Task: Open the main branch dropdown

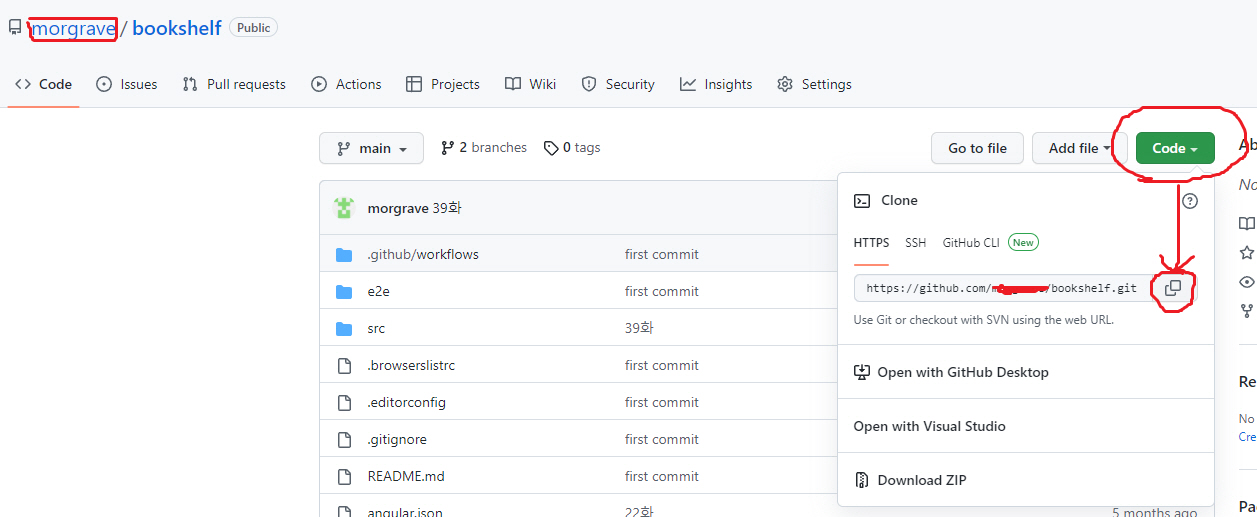Action: pyautogui.click(x=371, y=148)
